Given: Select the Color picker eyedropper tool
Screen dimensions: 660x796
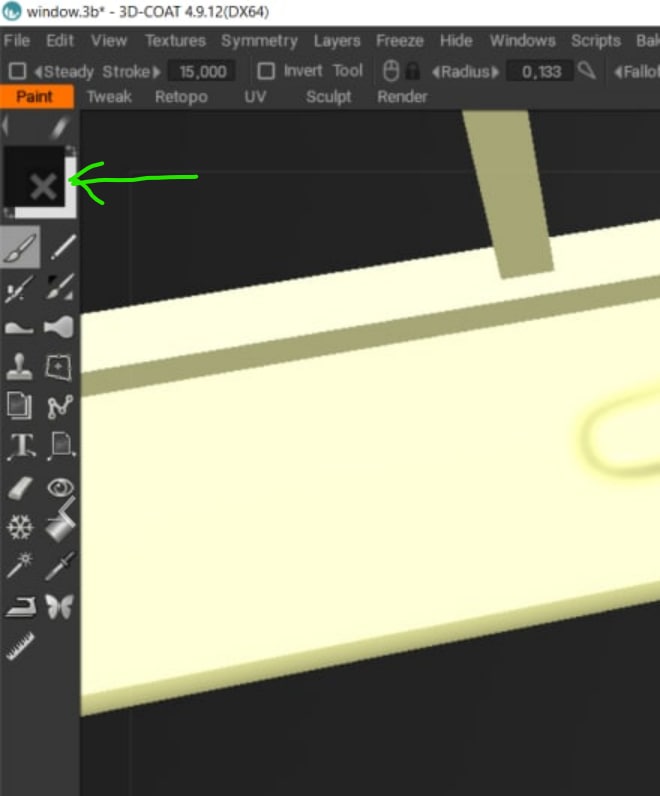Looking at the screenshot, I should (60, 566).
